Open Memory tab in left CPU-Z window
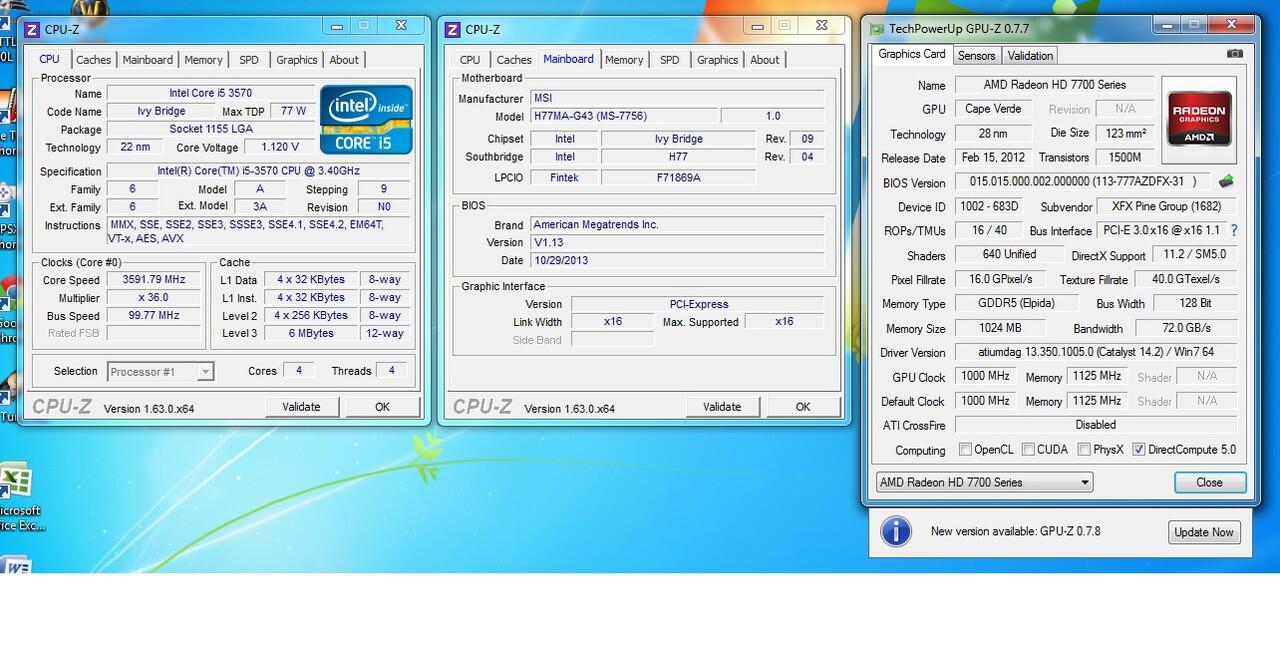Viewport: 1280px width, 646px height. coord(204,60)
